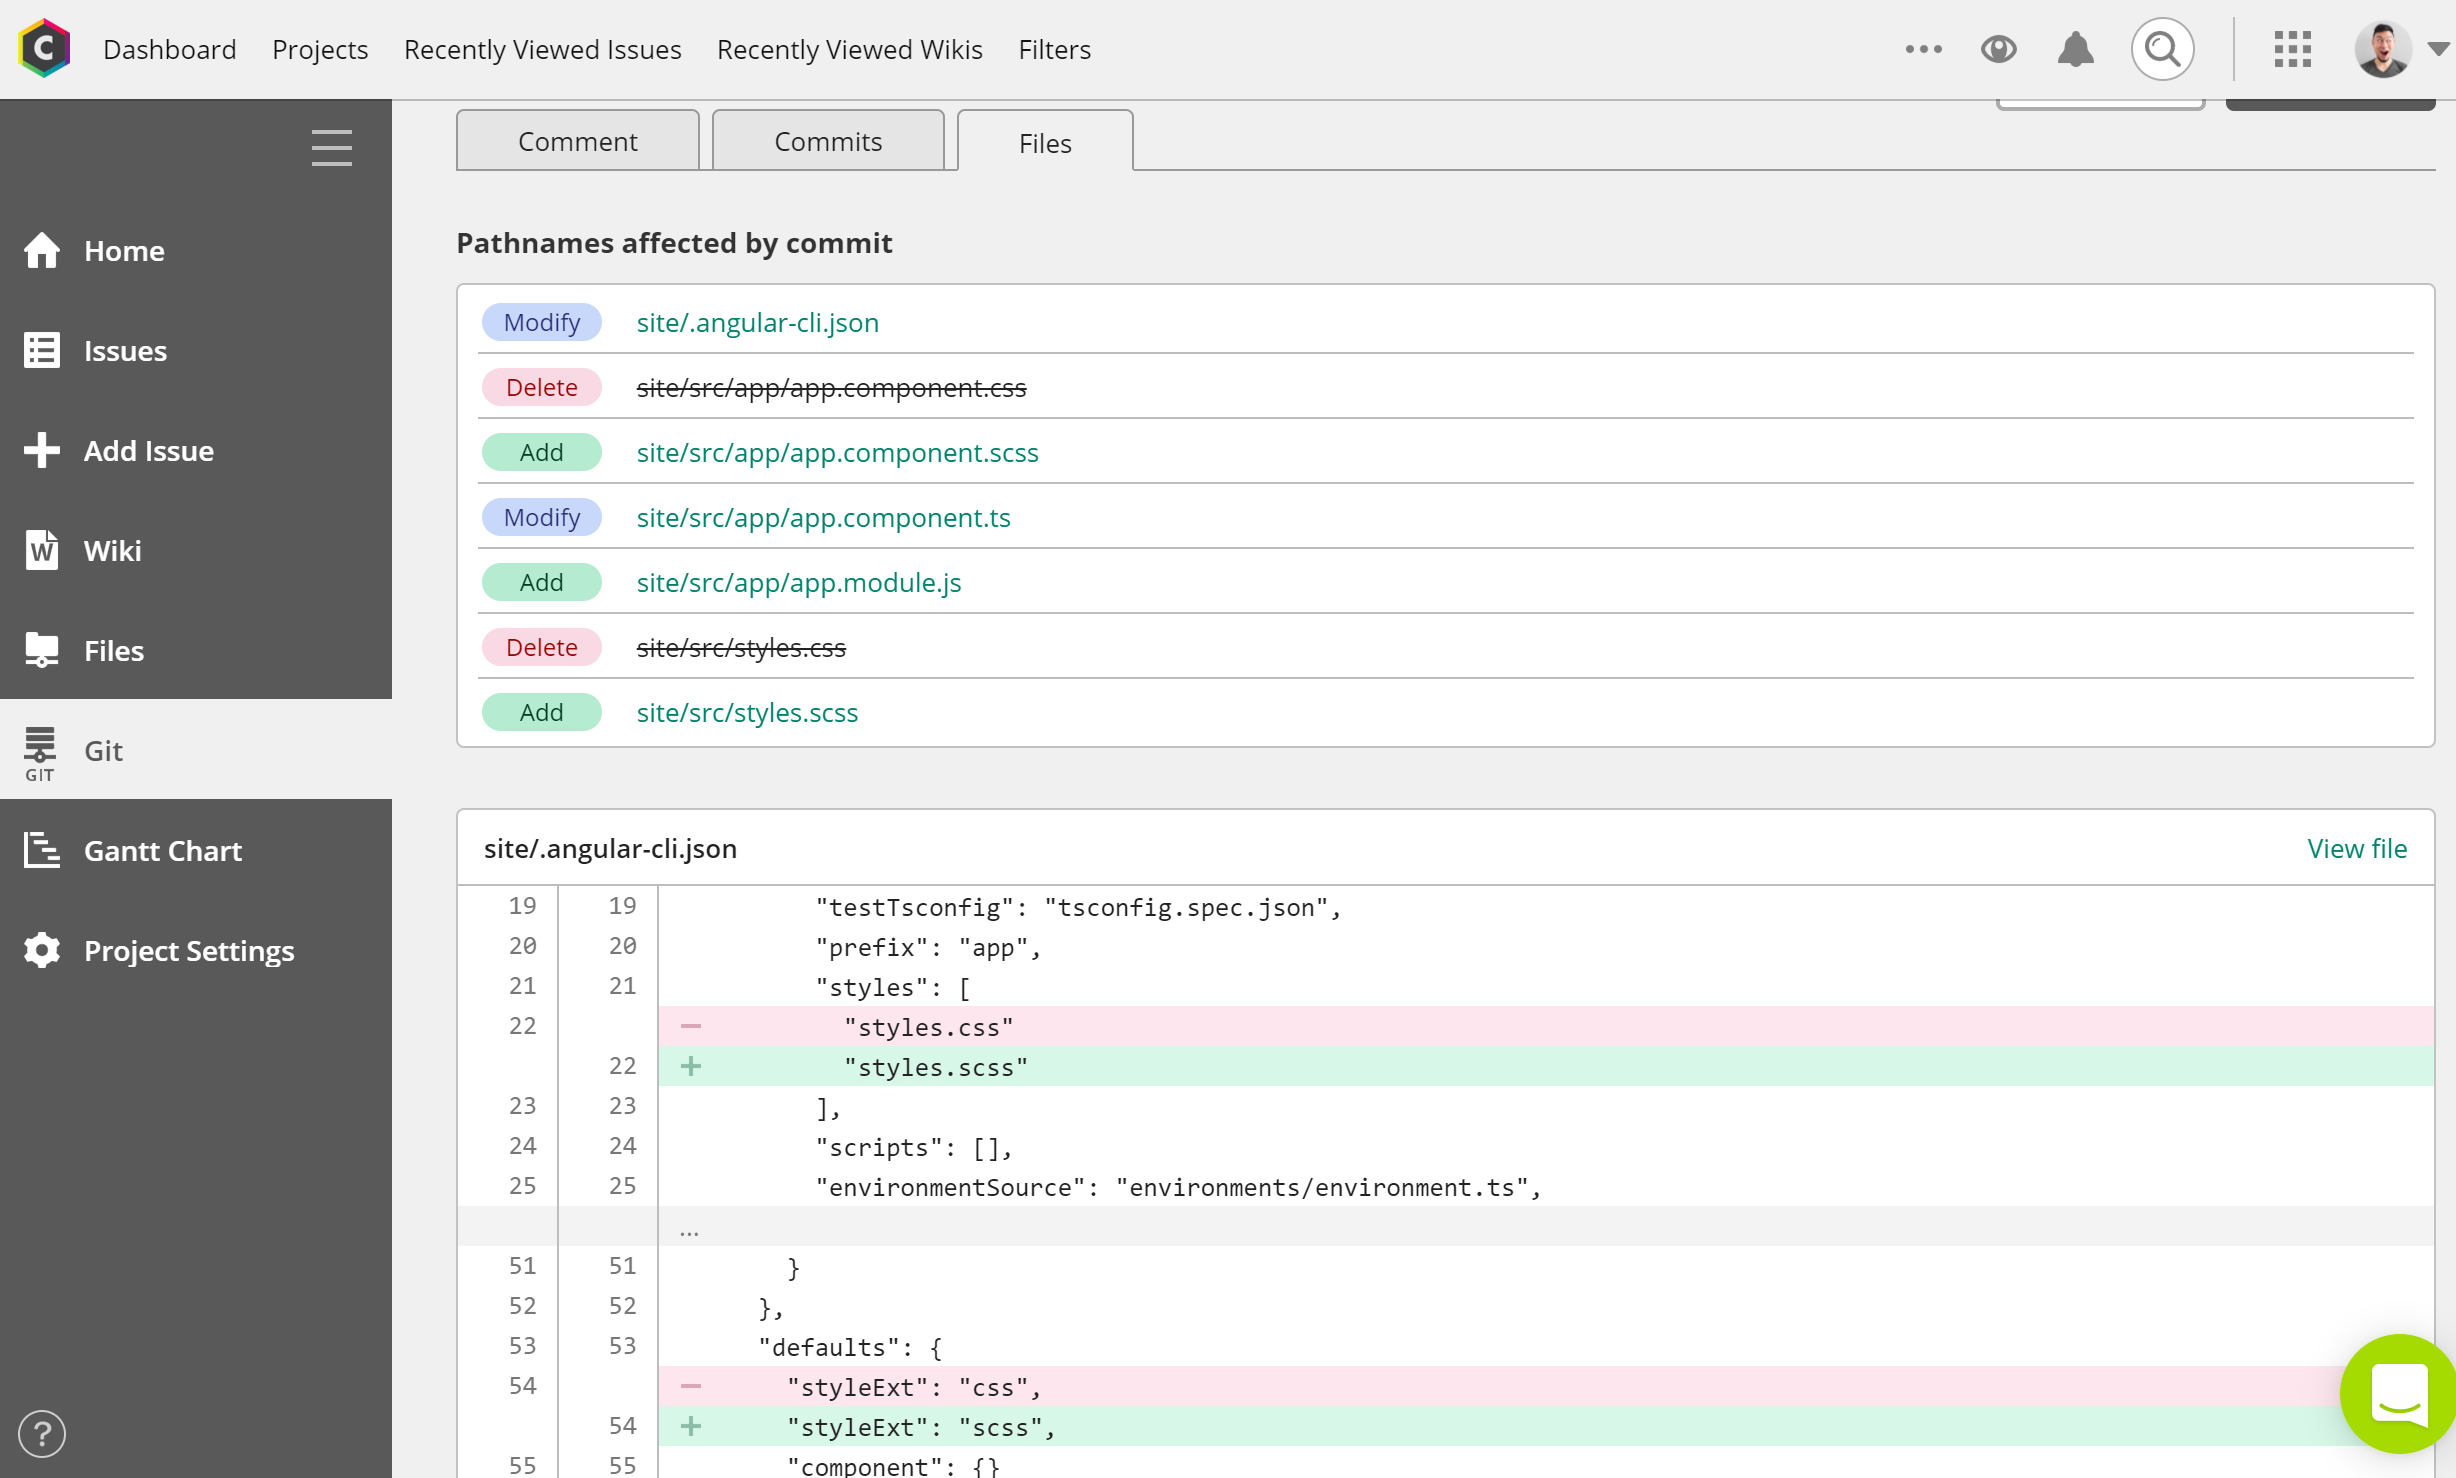The width and height of the screenshot is (2456, 1478).
Task: Click the help question mark icon
Action: tap(42, 1434)
